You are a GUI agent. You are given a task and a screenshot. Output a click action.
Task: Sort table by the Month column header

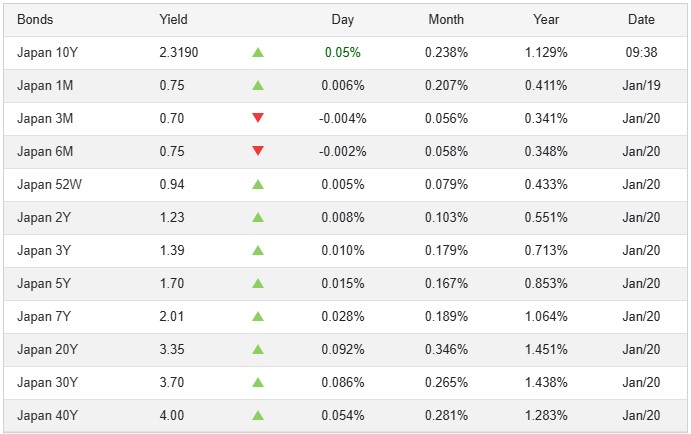pos(446,19)
